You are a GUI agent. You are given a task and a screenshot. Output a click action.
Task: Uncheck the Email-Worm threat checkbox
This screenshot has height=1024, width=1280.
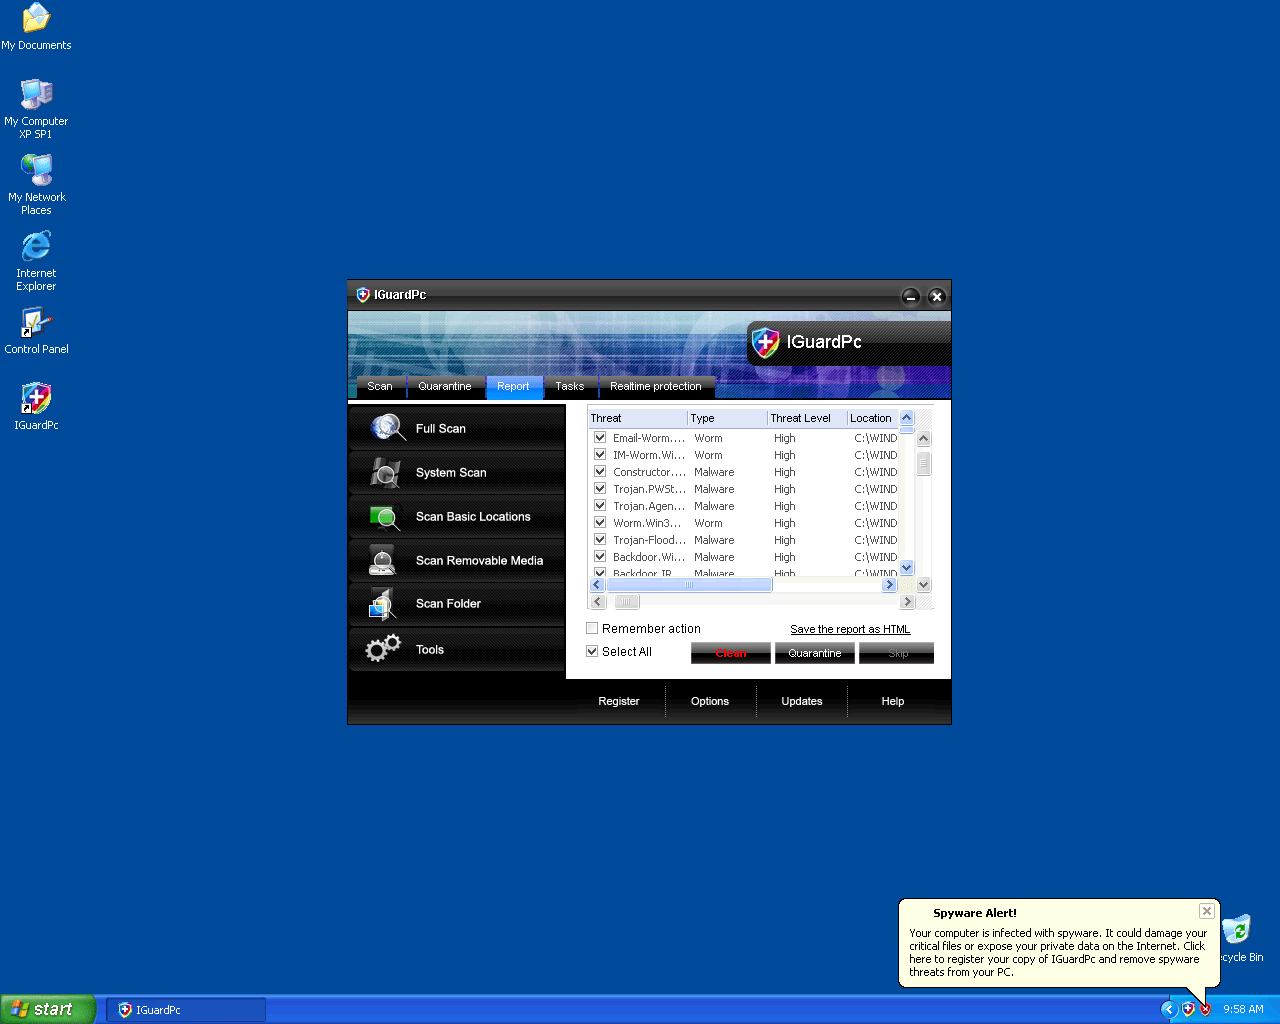click(x=600, y=437)
